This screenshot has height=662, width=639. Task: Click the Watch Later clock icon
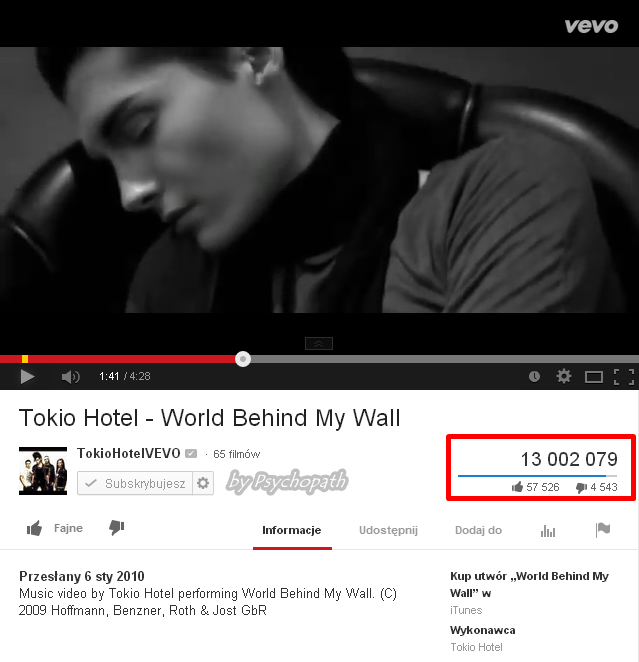534,376
